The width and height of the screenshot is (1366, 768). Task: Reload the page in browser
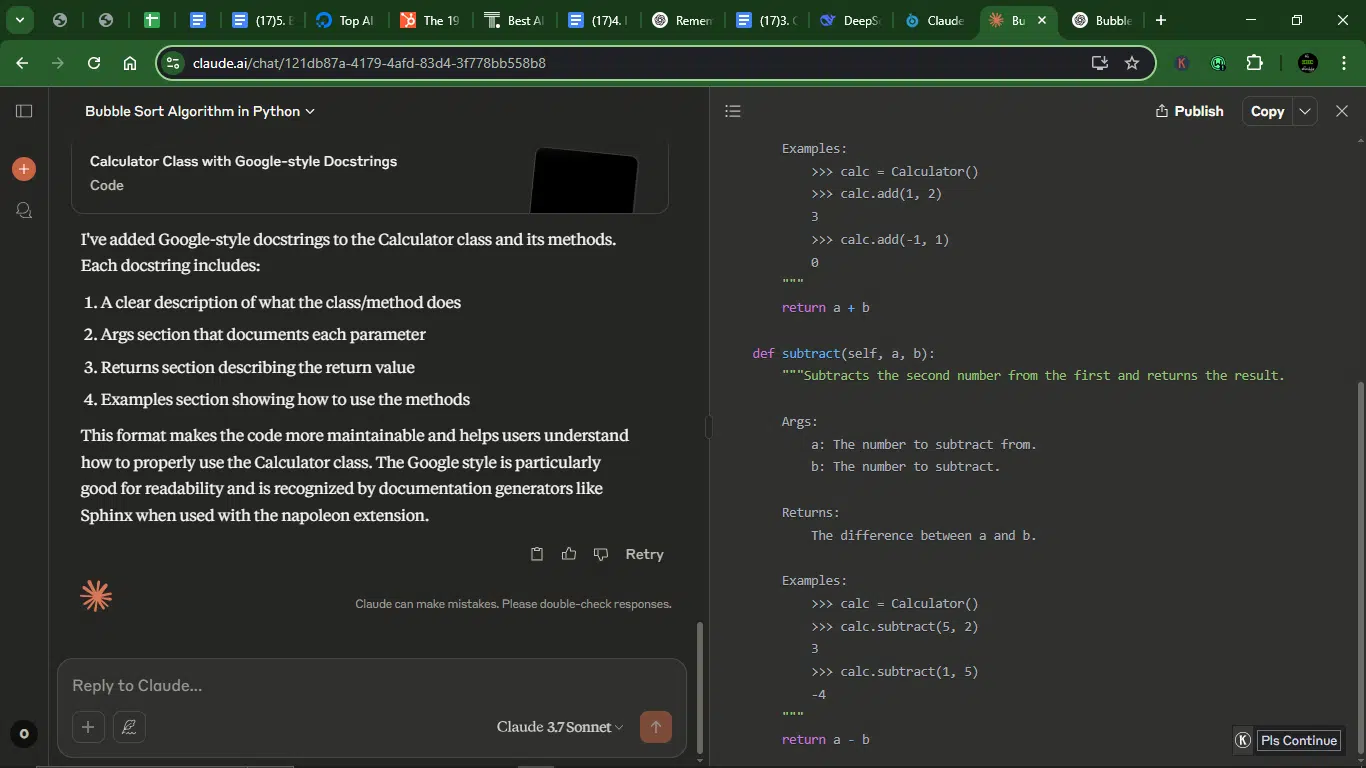(94, 63)
